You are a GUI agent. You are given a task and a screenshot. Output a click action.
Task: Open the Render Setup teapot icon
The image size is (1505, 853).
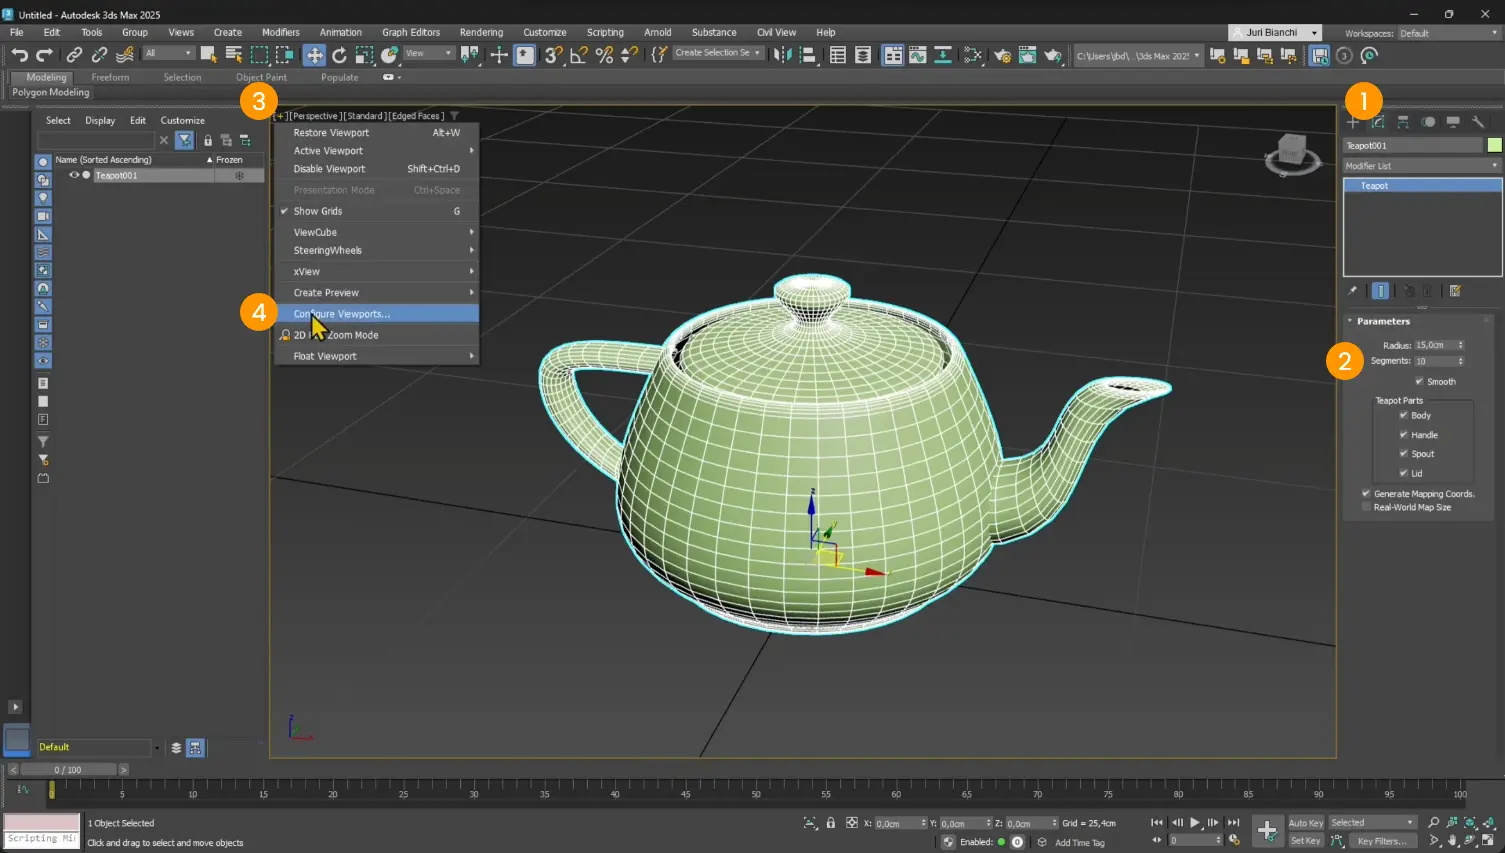[1002, 55]
